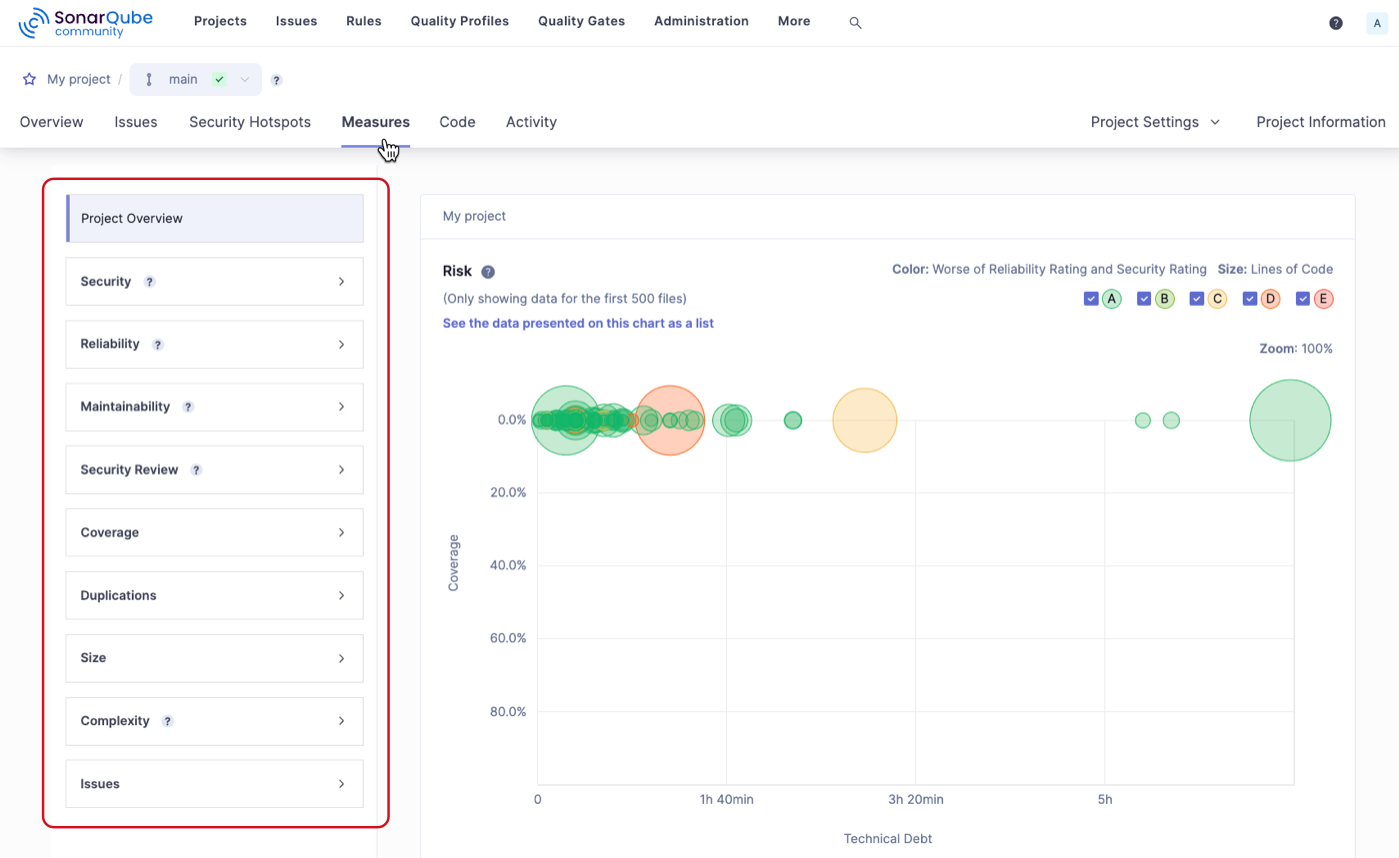
Task: Click the SonarQube community logo
Action: [x=85, y=21]
